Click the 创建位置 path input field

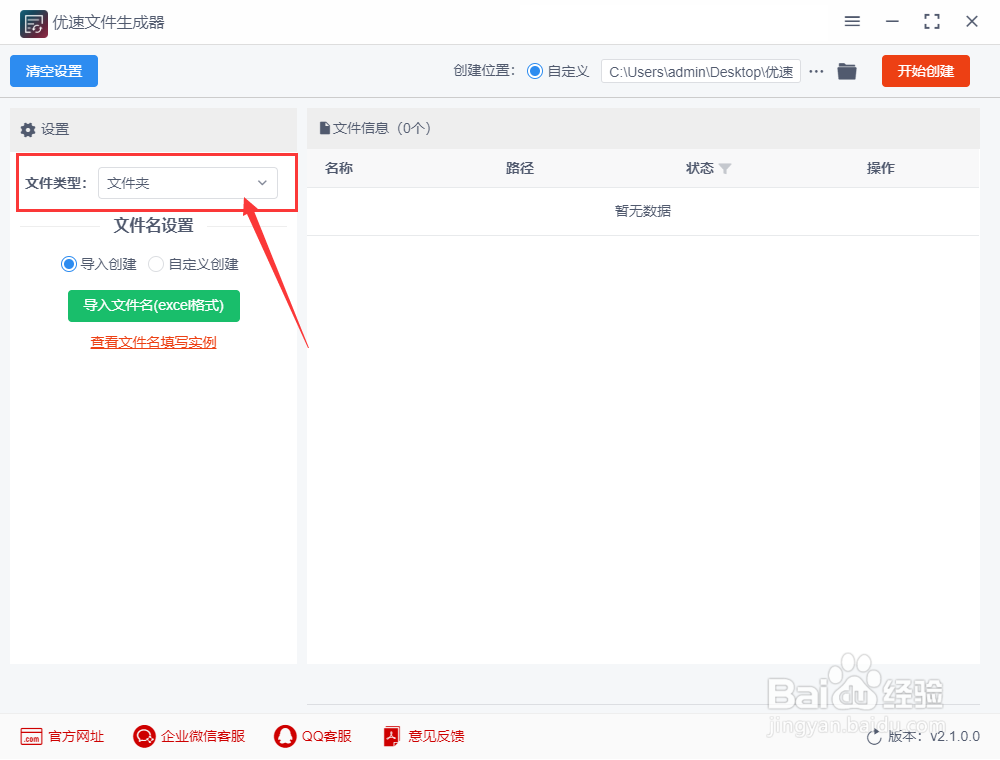click(700, 71)
